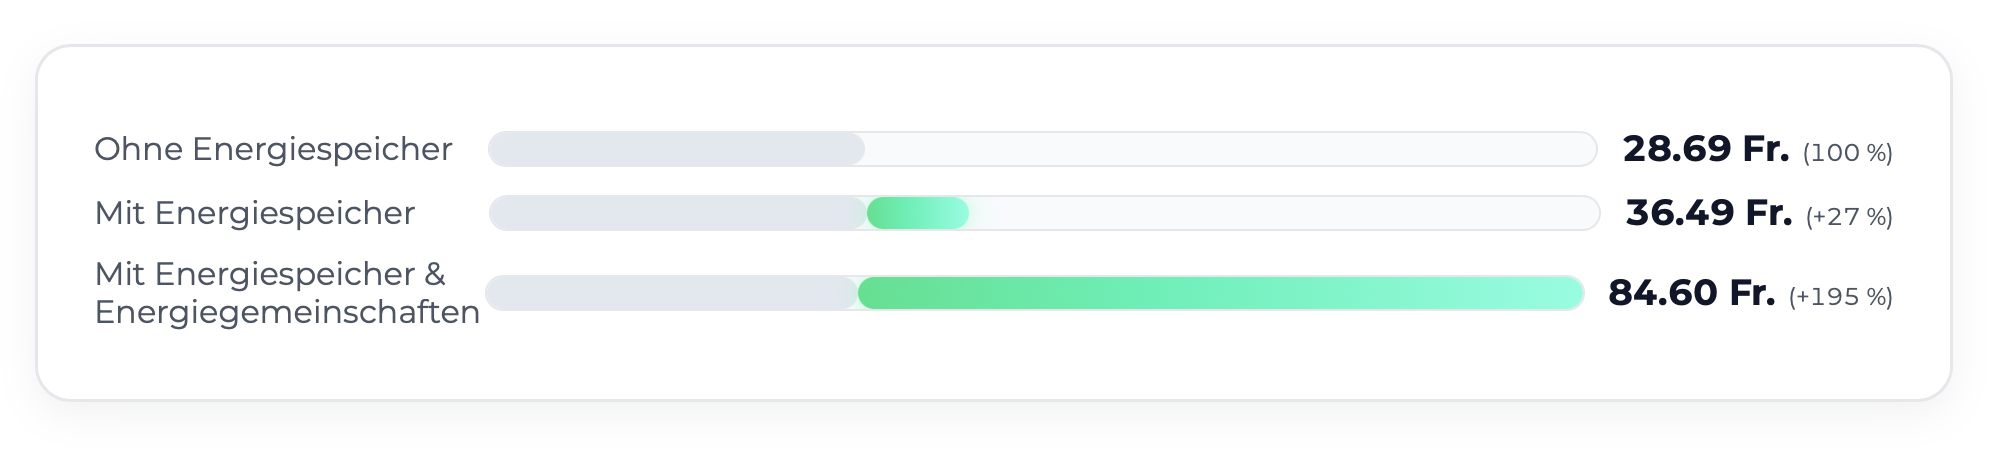The image size is (2014, 462).
Task: Click the (+195 %) increase indicator
Action: tap(1840, 297)
